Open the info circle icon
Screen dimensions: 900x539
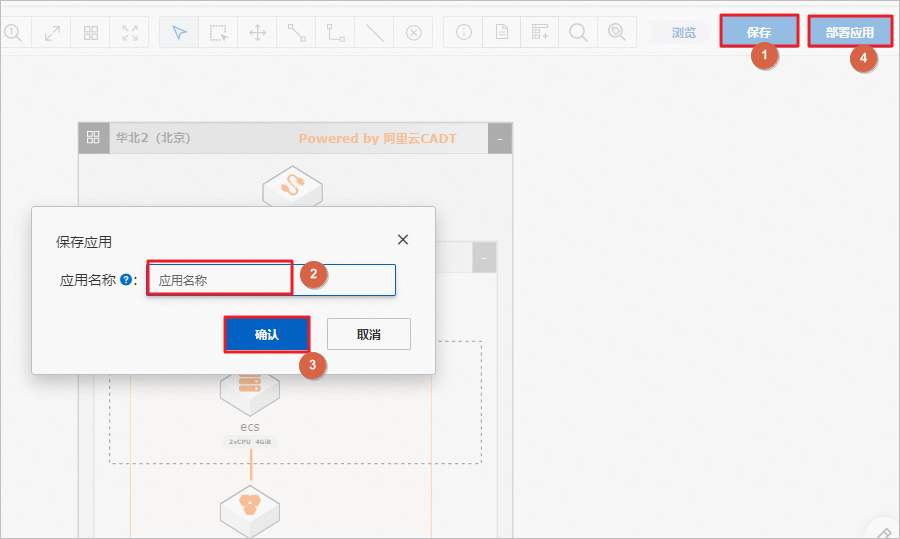(464, 33)
